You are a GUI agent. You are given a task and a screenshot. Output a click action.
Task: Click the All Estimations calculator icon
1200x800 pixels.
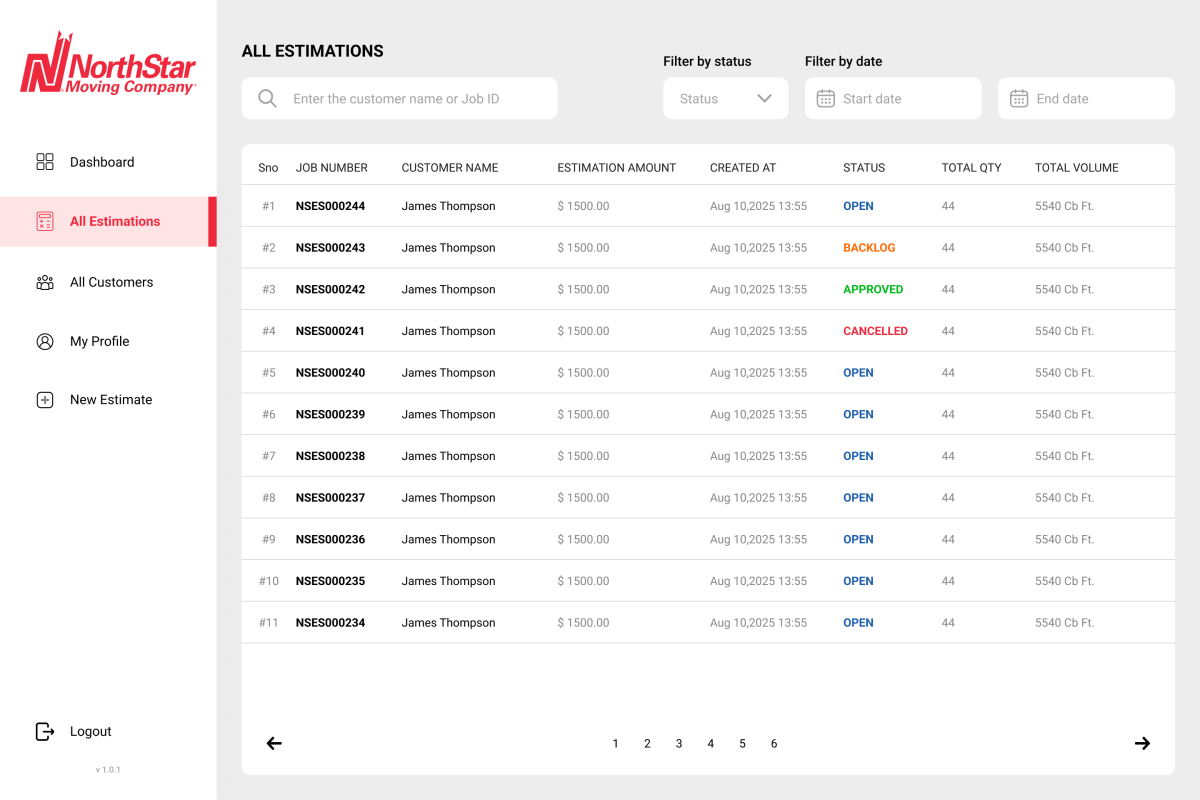(x=45, y=221)
